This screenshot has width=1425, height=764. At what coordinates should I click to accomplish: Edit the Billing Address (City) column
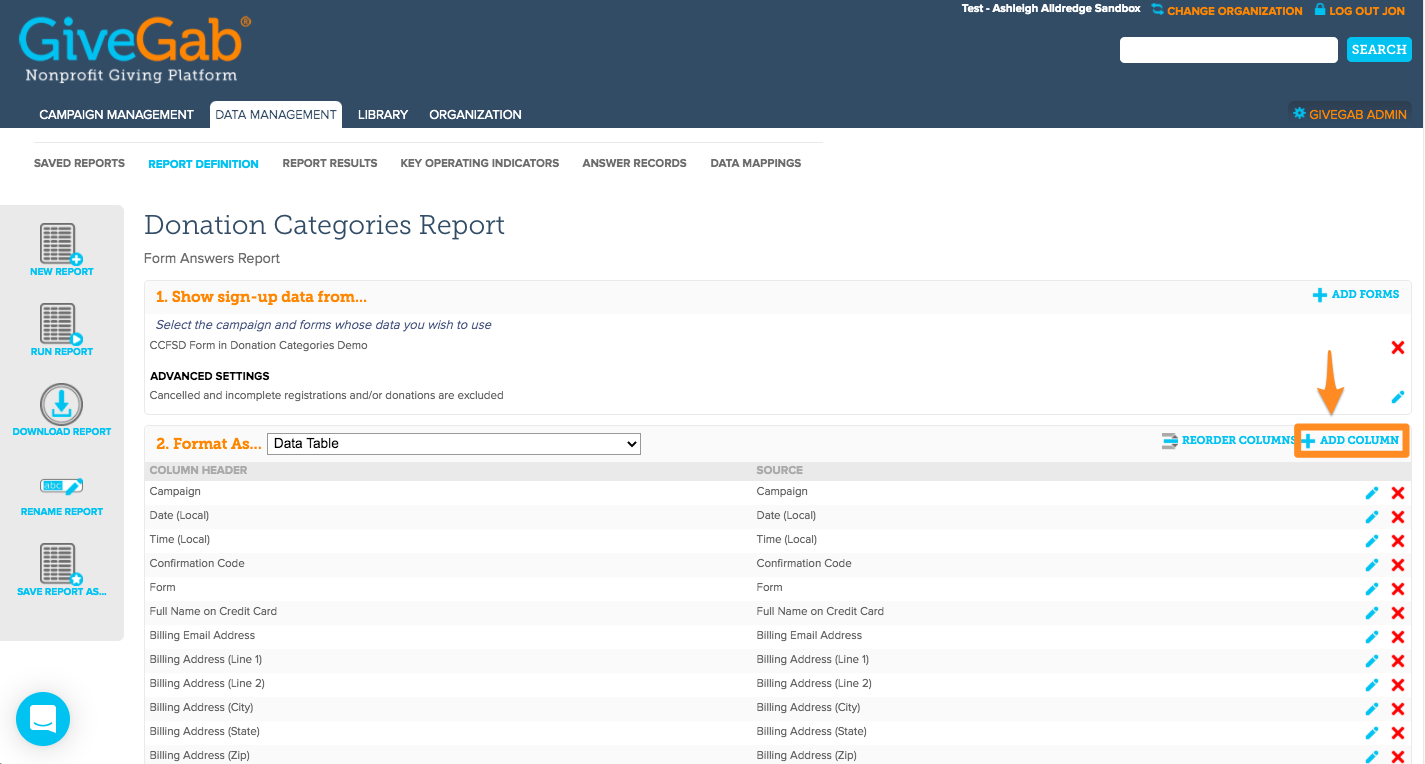click(x=1372, y=709)
